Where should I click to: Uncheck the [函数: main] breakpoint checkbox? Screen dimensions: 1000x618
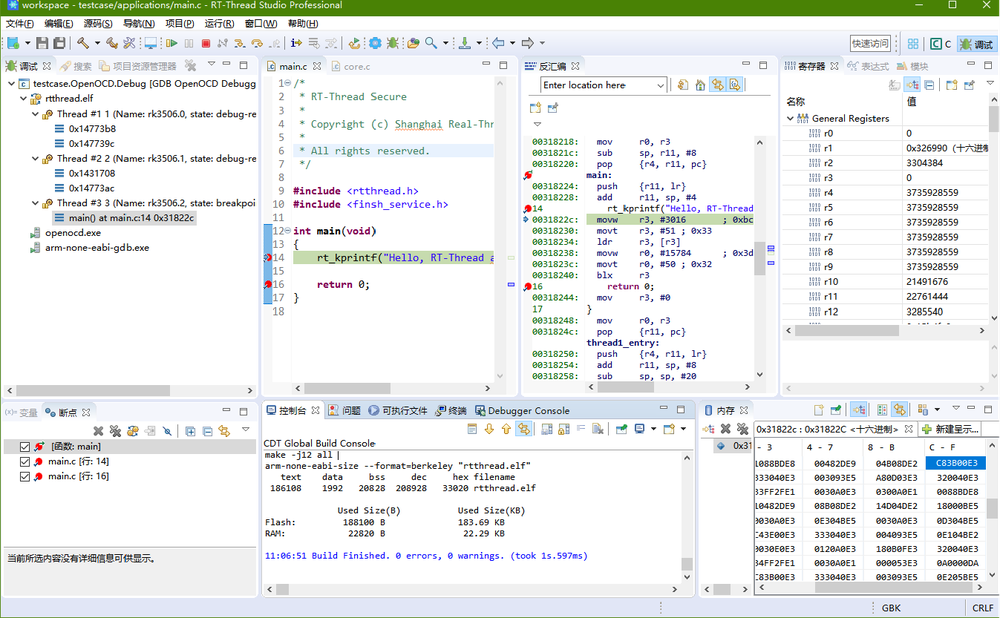[x=25, y=446]
